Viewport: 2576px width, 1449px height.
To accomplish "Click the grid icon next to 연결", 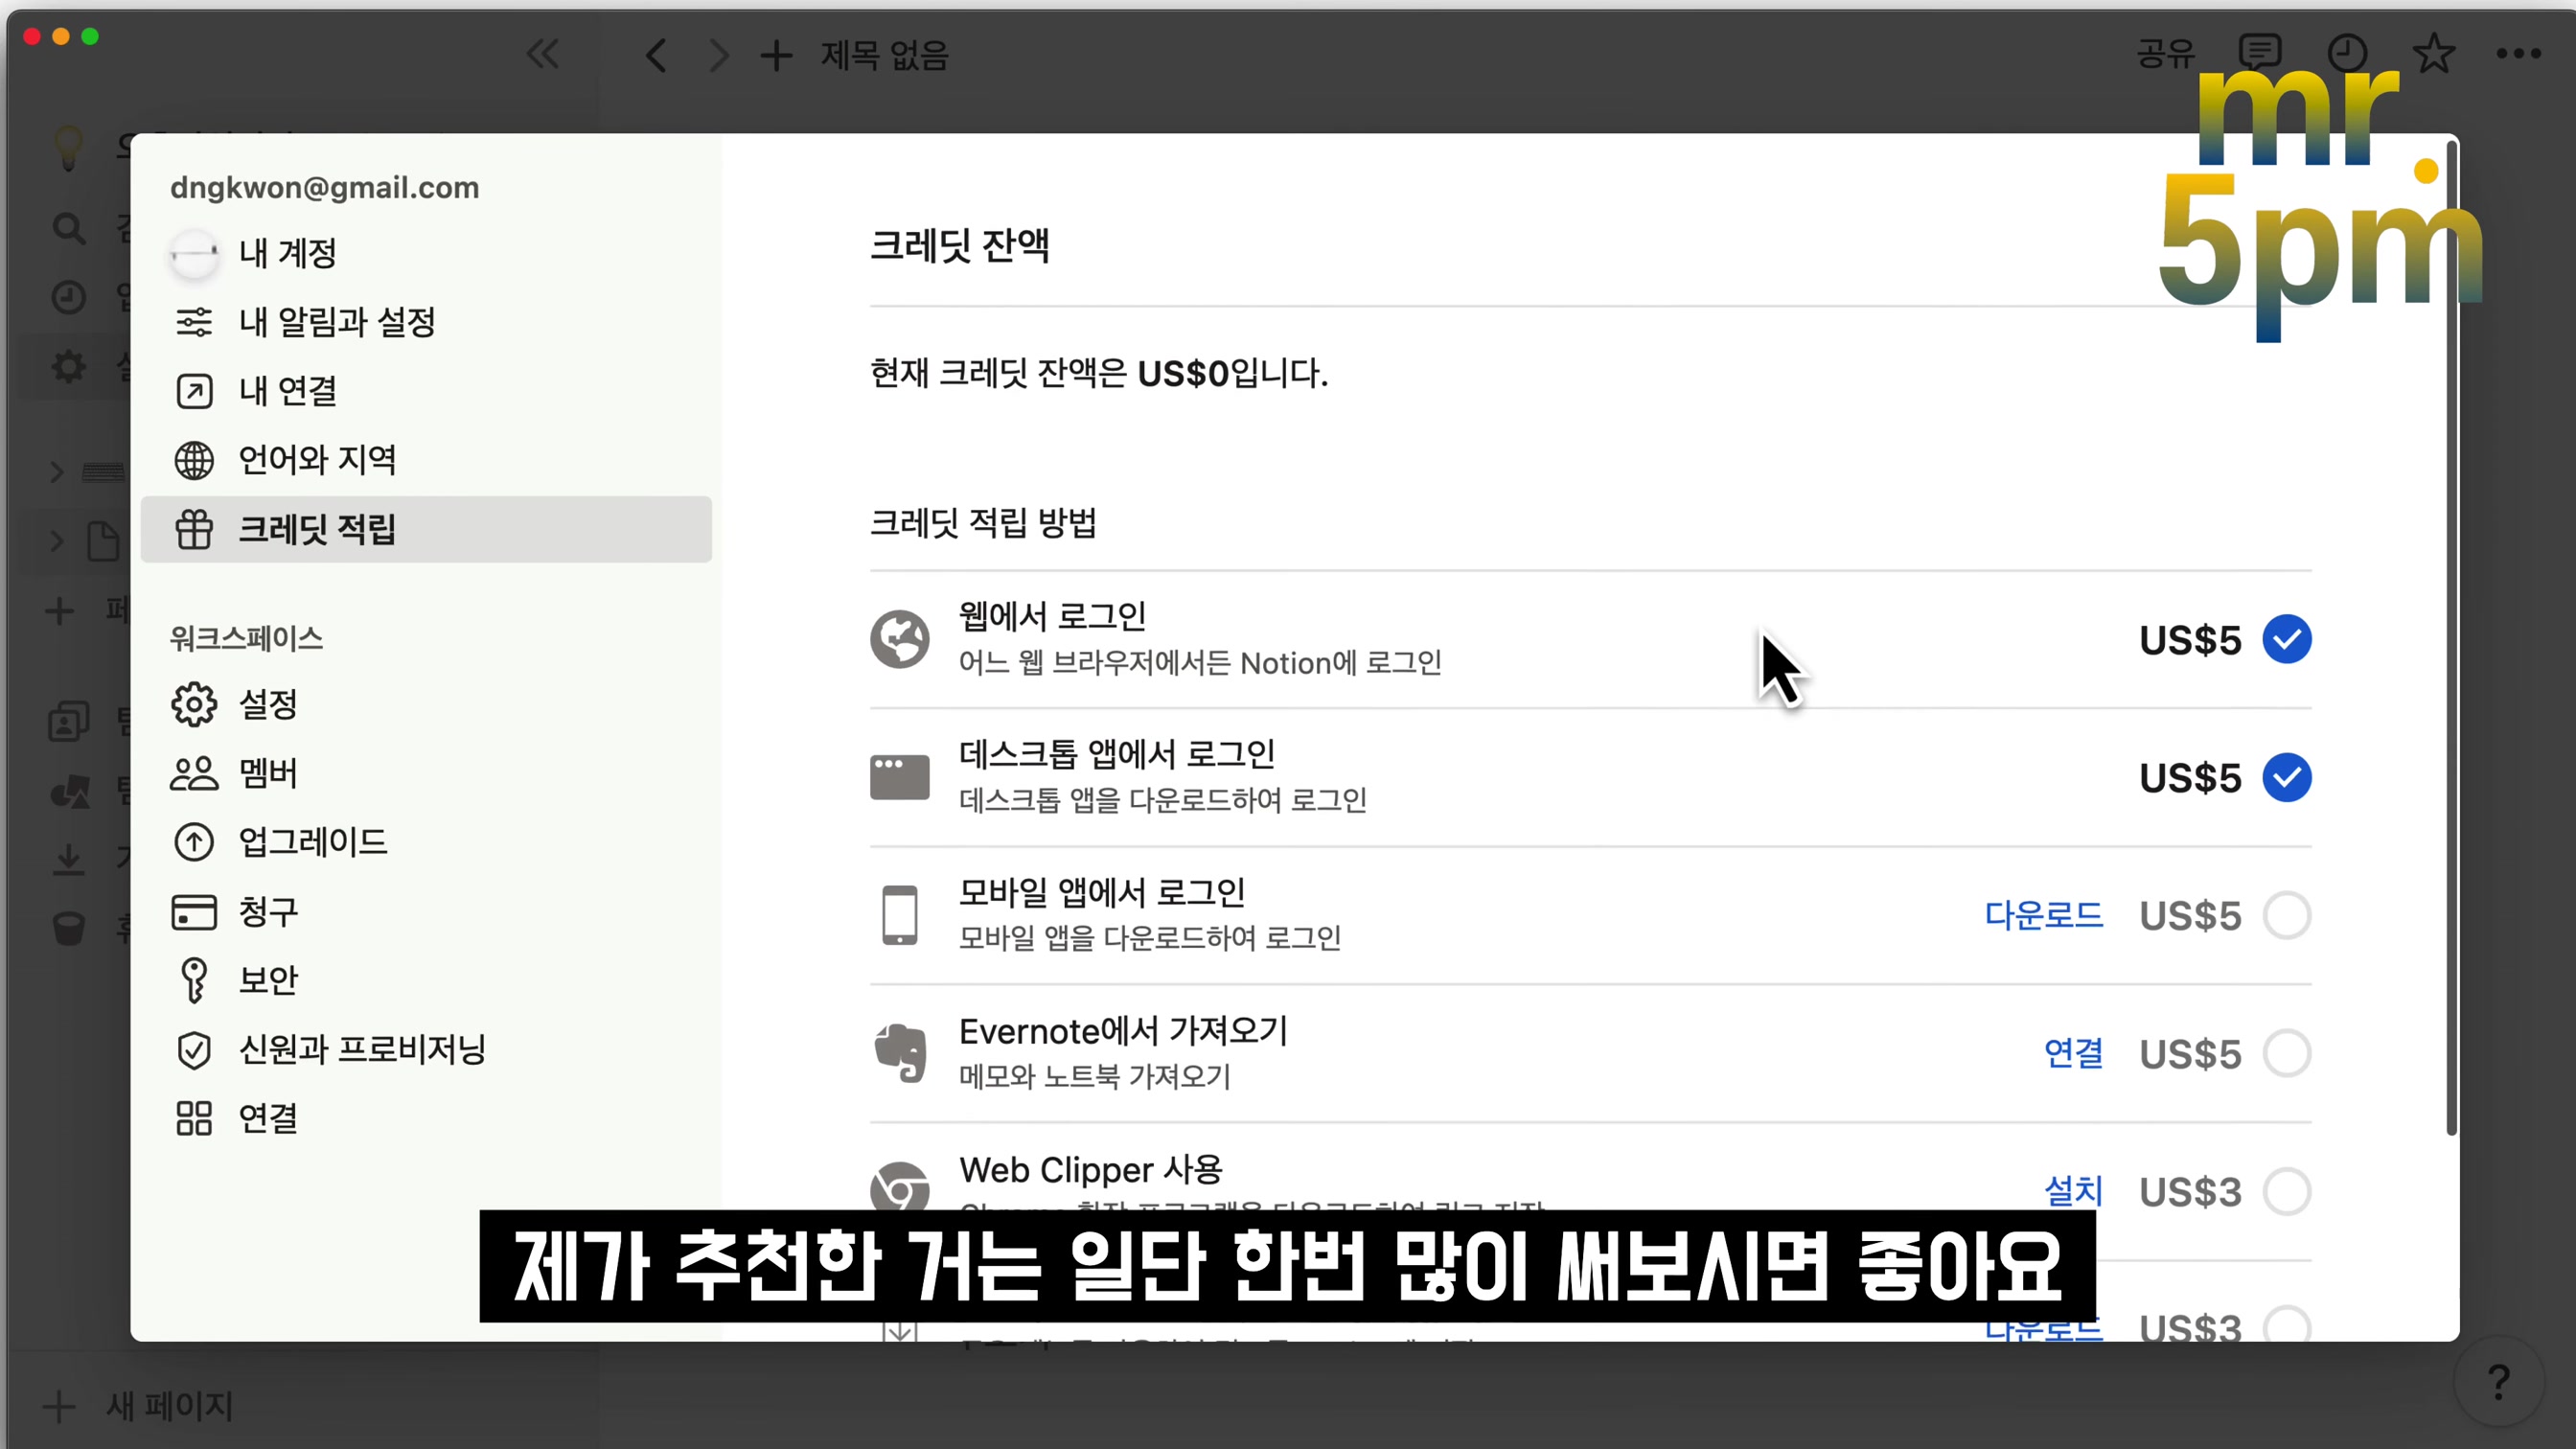I will [194, 1118].
